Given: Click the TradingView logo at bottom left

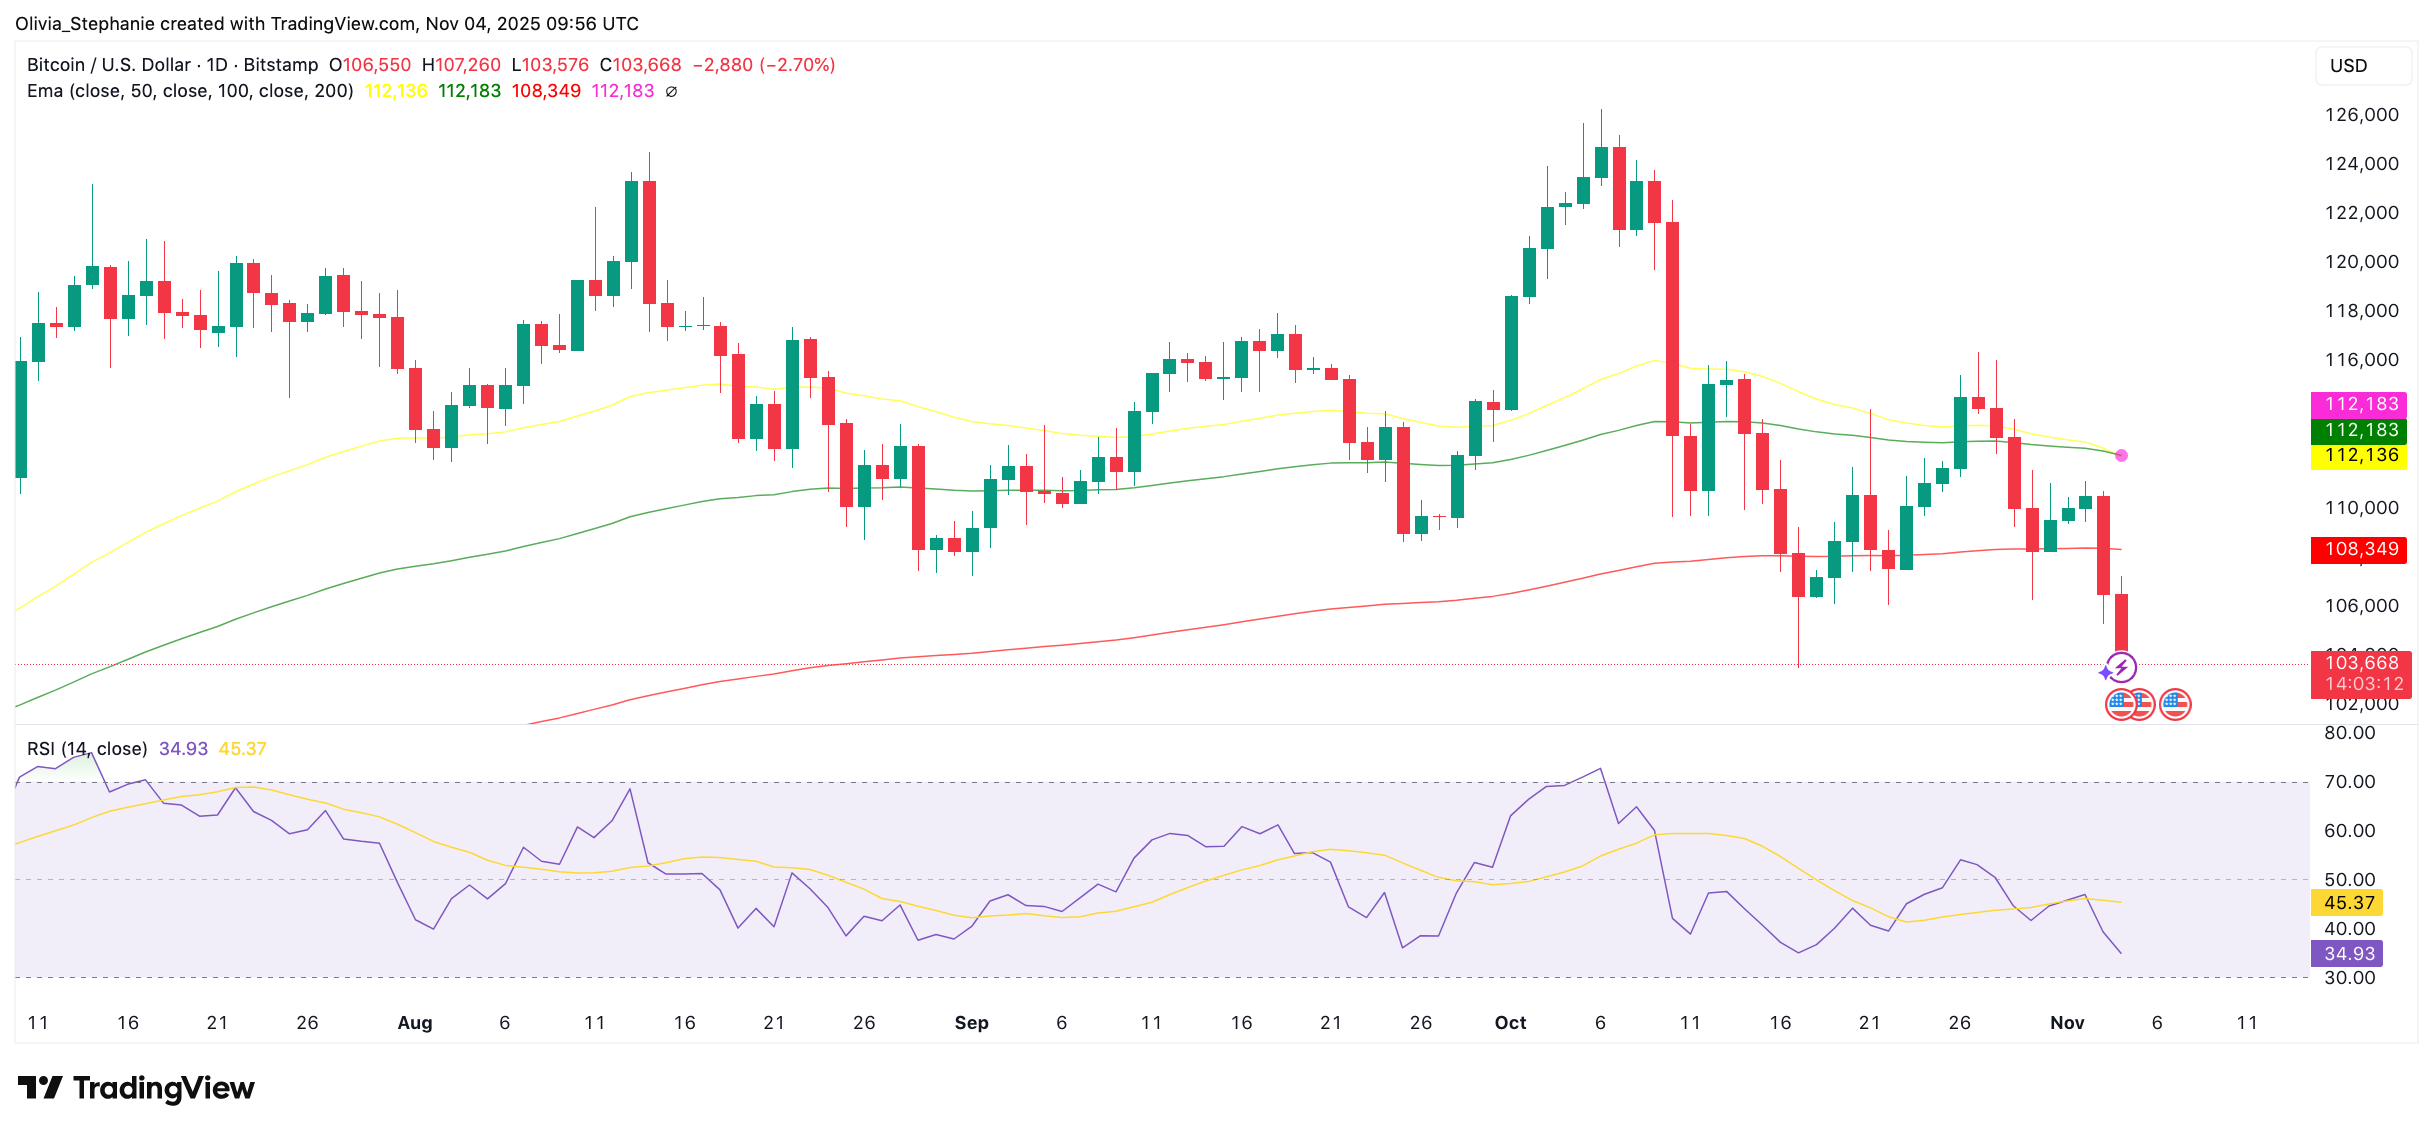Looking at the screenshot, I should pyautogui.click(x=136, y=1088).
